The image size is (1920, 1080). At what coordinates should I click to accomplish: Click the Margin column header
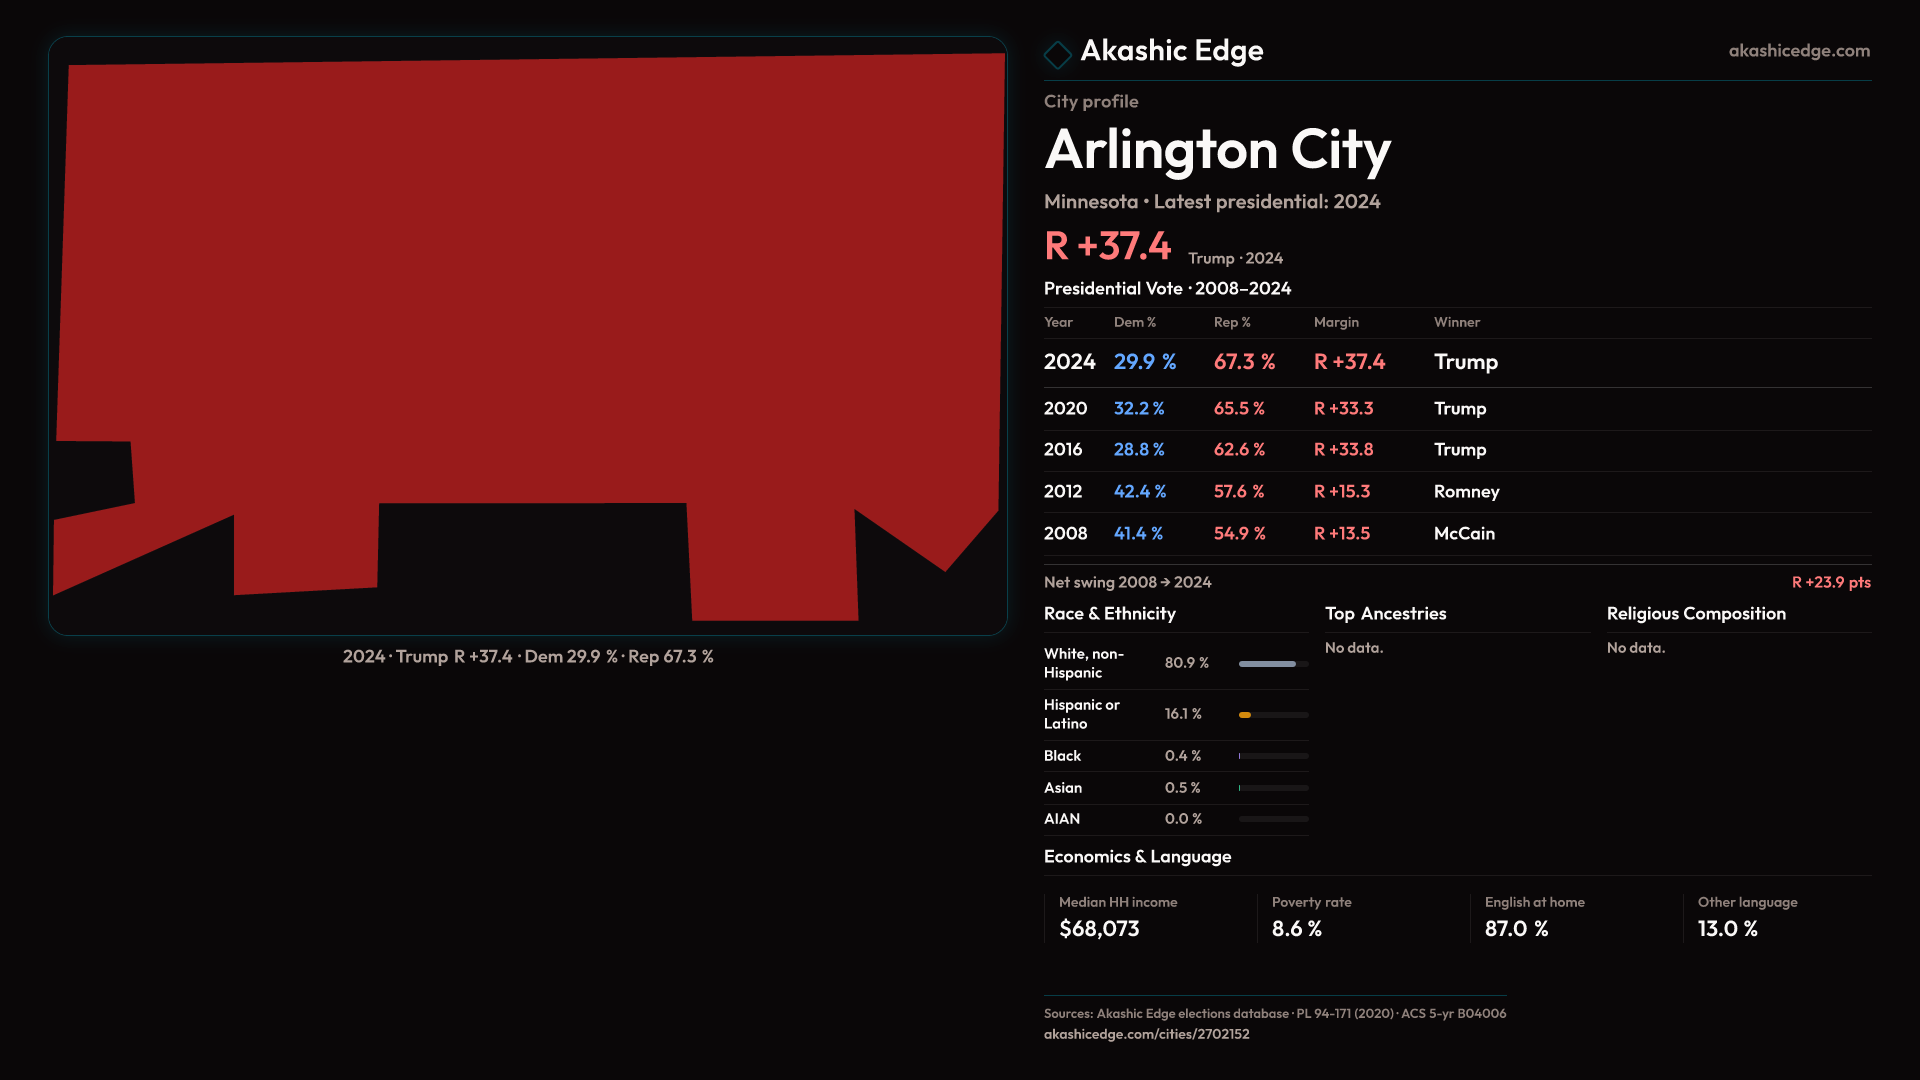click(1336, 323)
